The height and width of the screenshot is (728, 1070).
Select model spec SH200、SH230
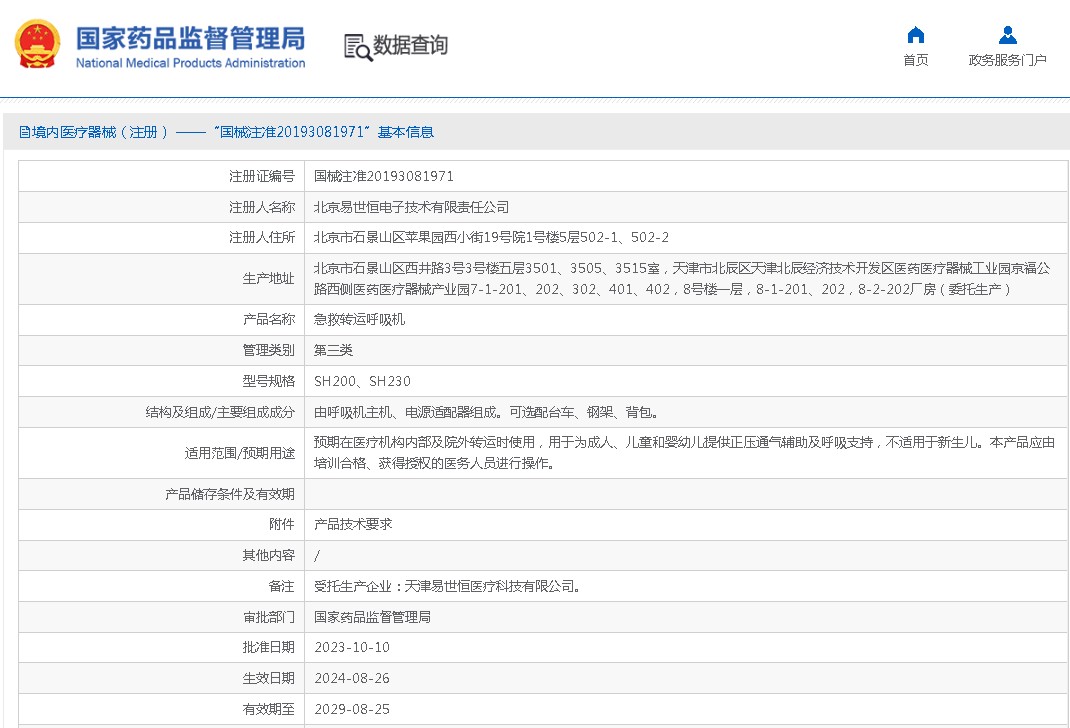(362, 381)
